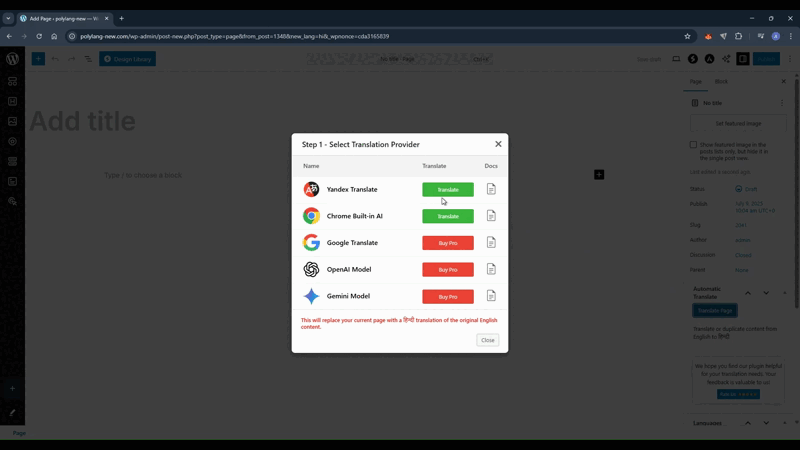Screen dimensions: 800x450
Task: Click the Rate Us stars button
Action: [x=738, y=394]
